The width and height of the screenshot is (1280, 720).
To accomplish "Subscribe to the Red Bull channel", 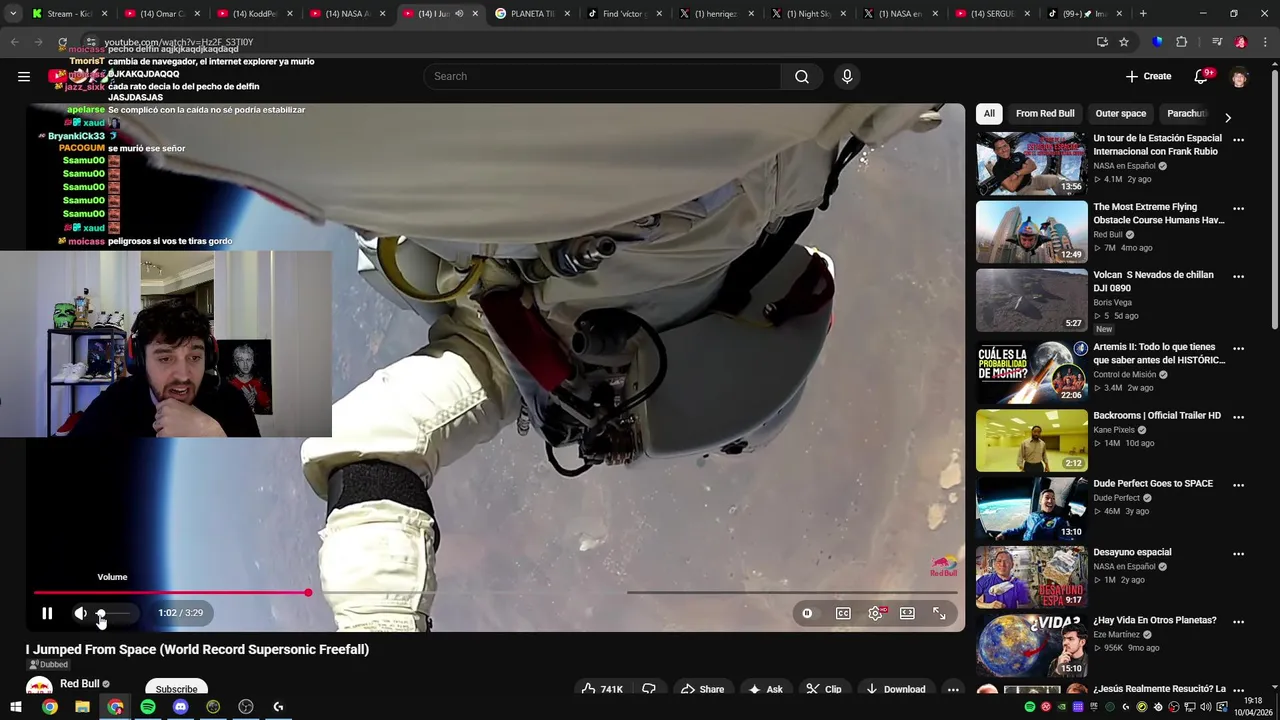I will [x=176, y=689].
